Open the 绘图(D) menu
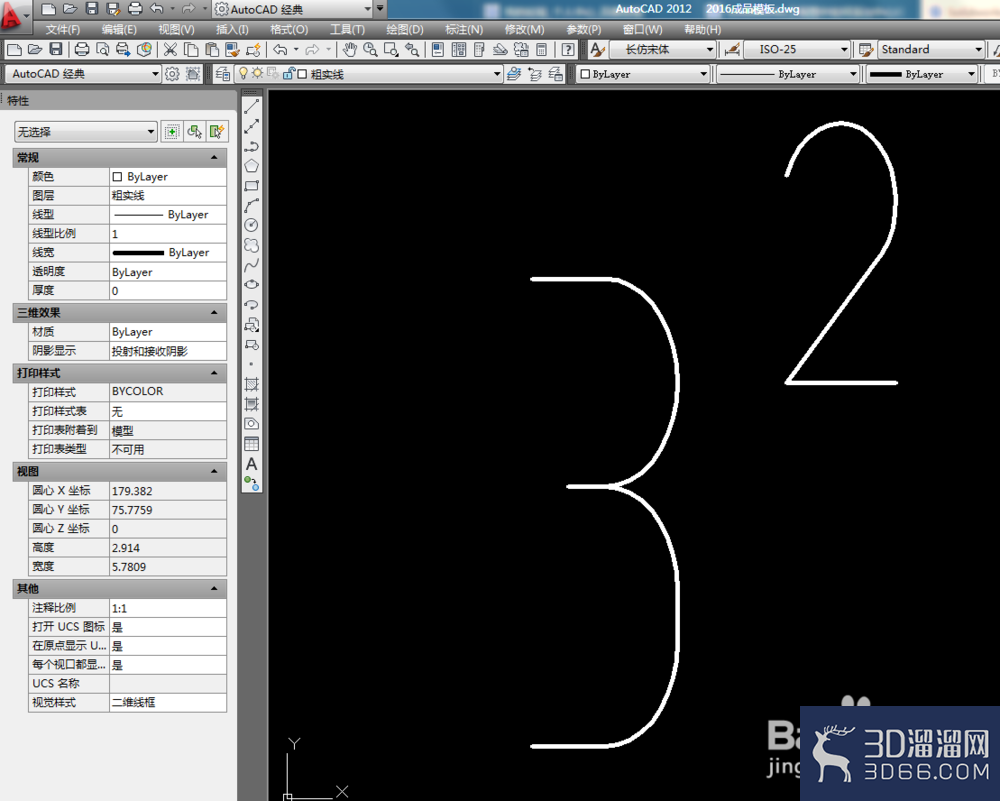This screenshot has height=801, width=1000. [404, 29]
